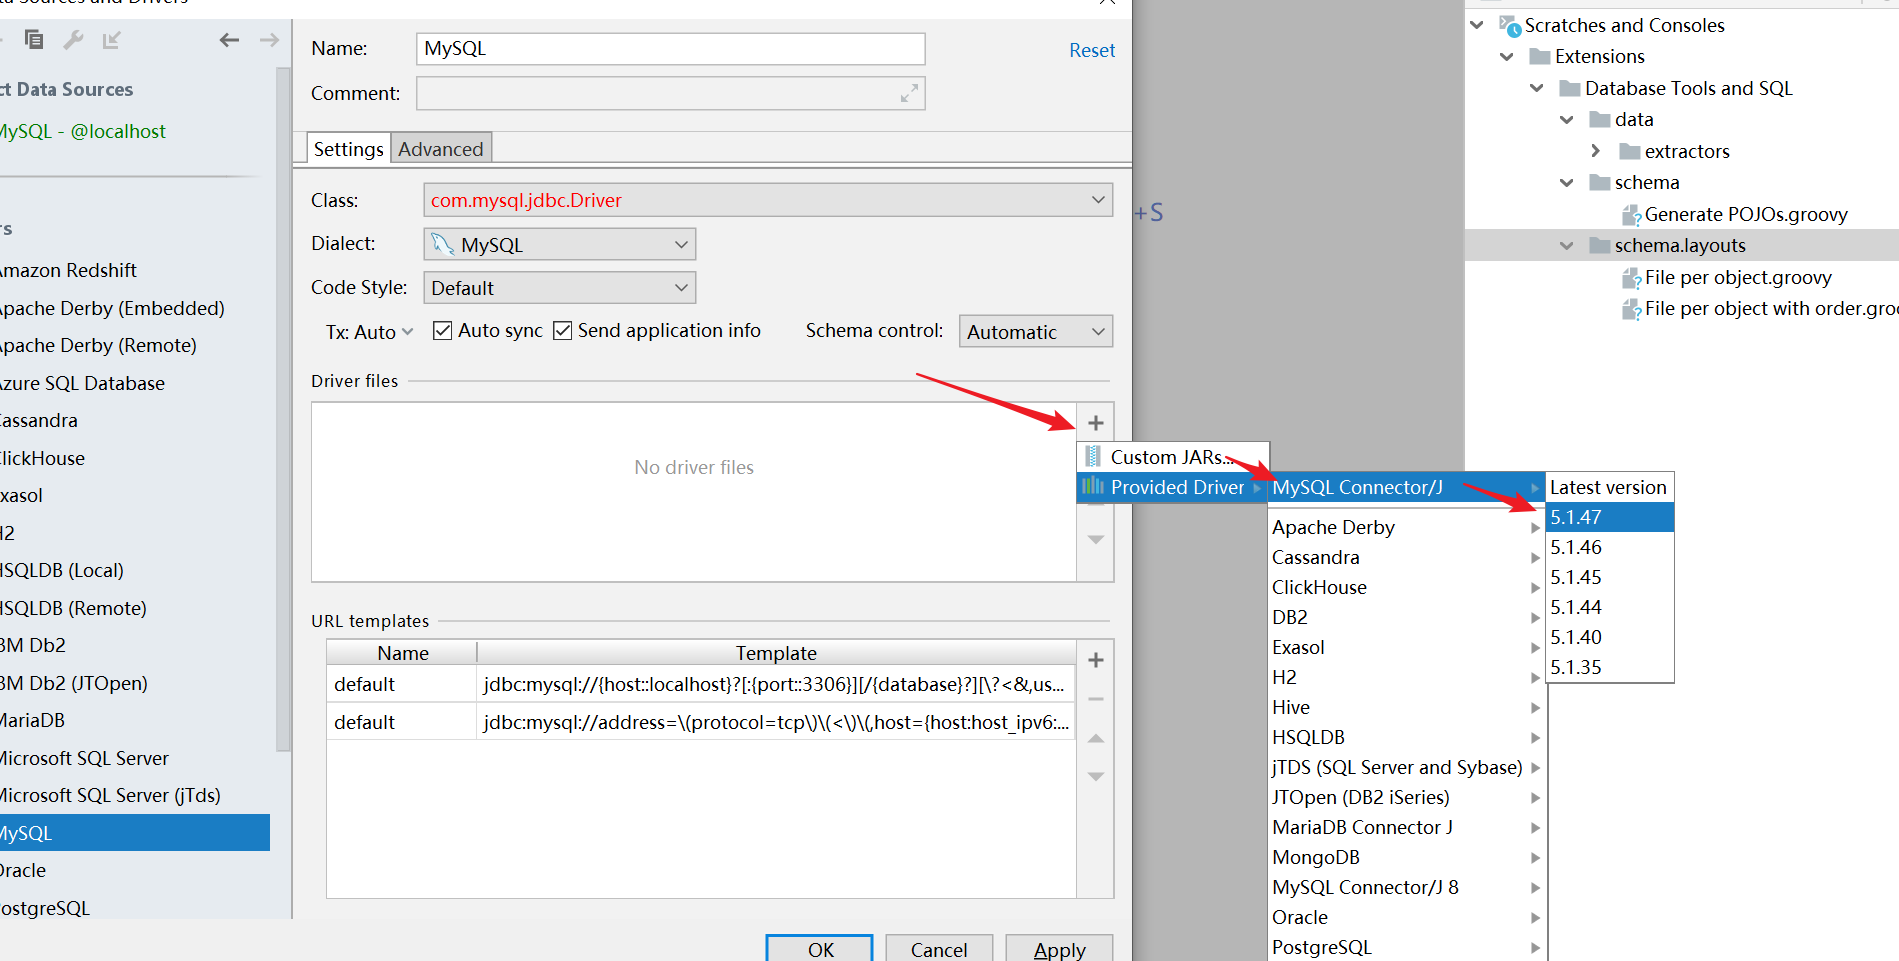
Task: Choose Custom JARs menu item
Action: pos(1173,457)
